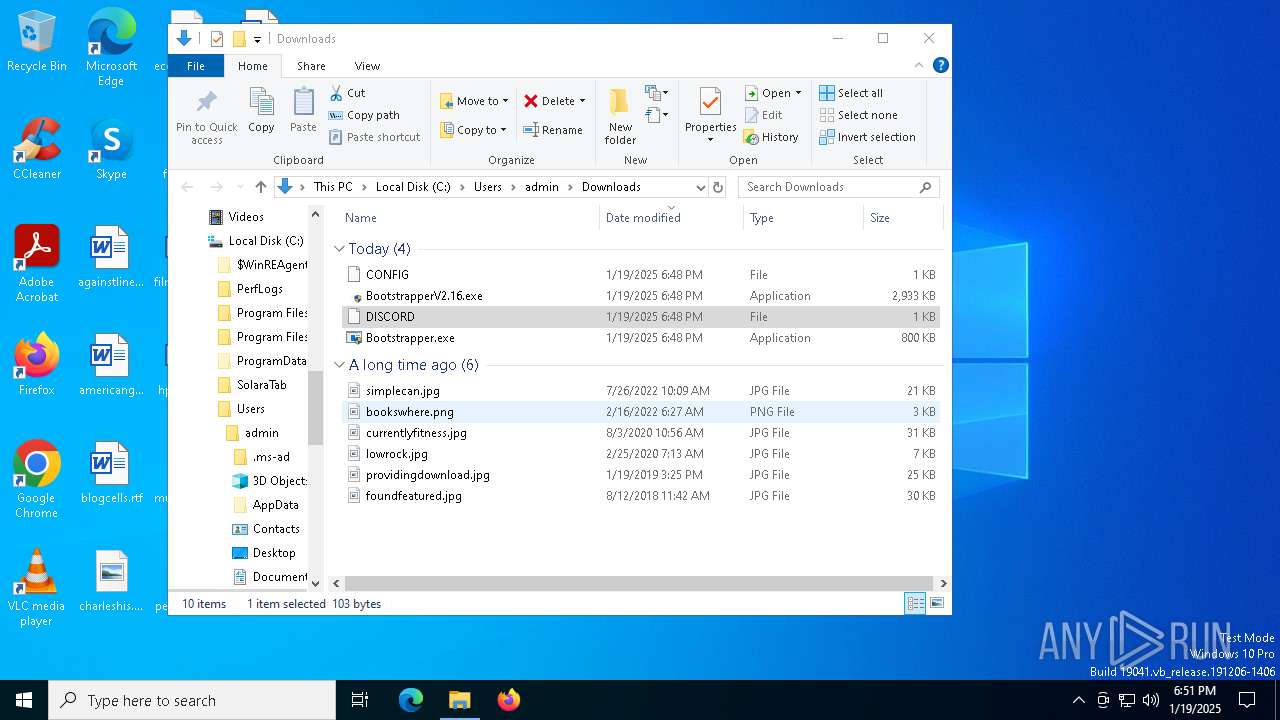Open Firefox from the taskbar
Viewport: 1280px width, 720px height.
(x=509, y=700)
